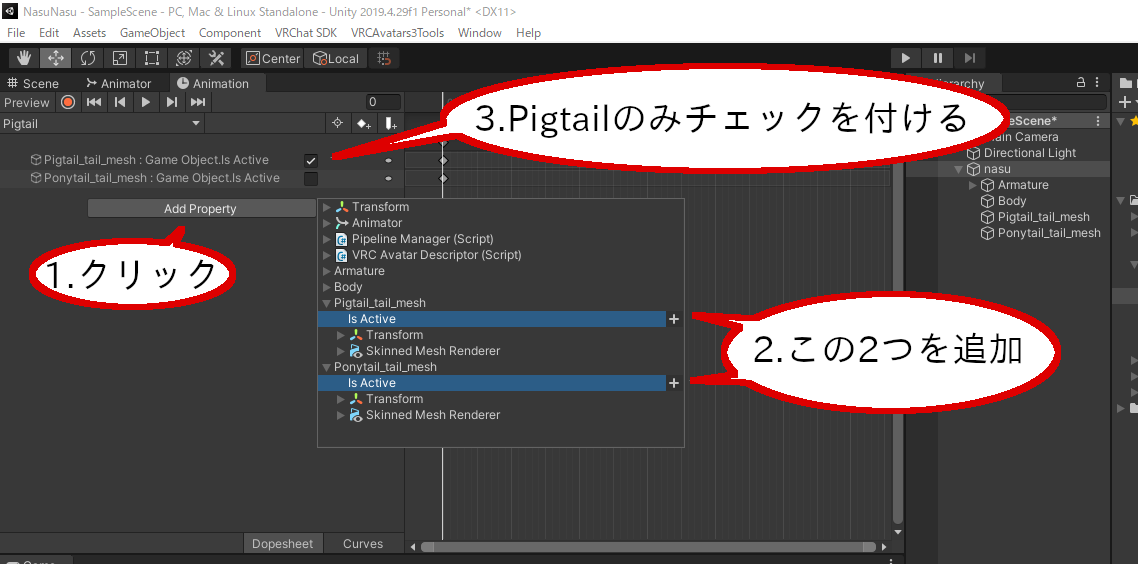
Task: Switch to Curves view
Action: 363,544
